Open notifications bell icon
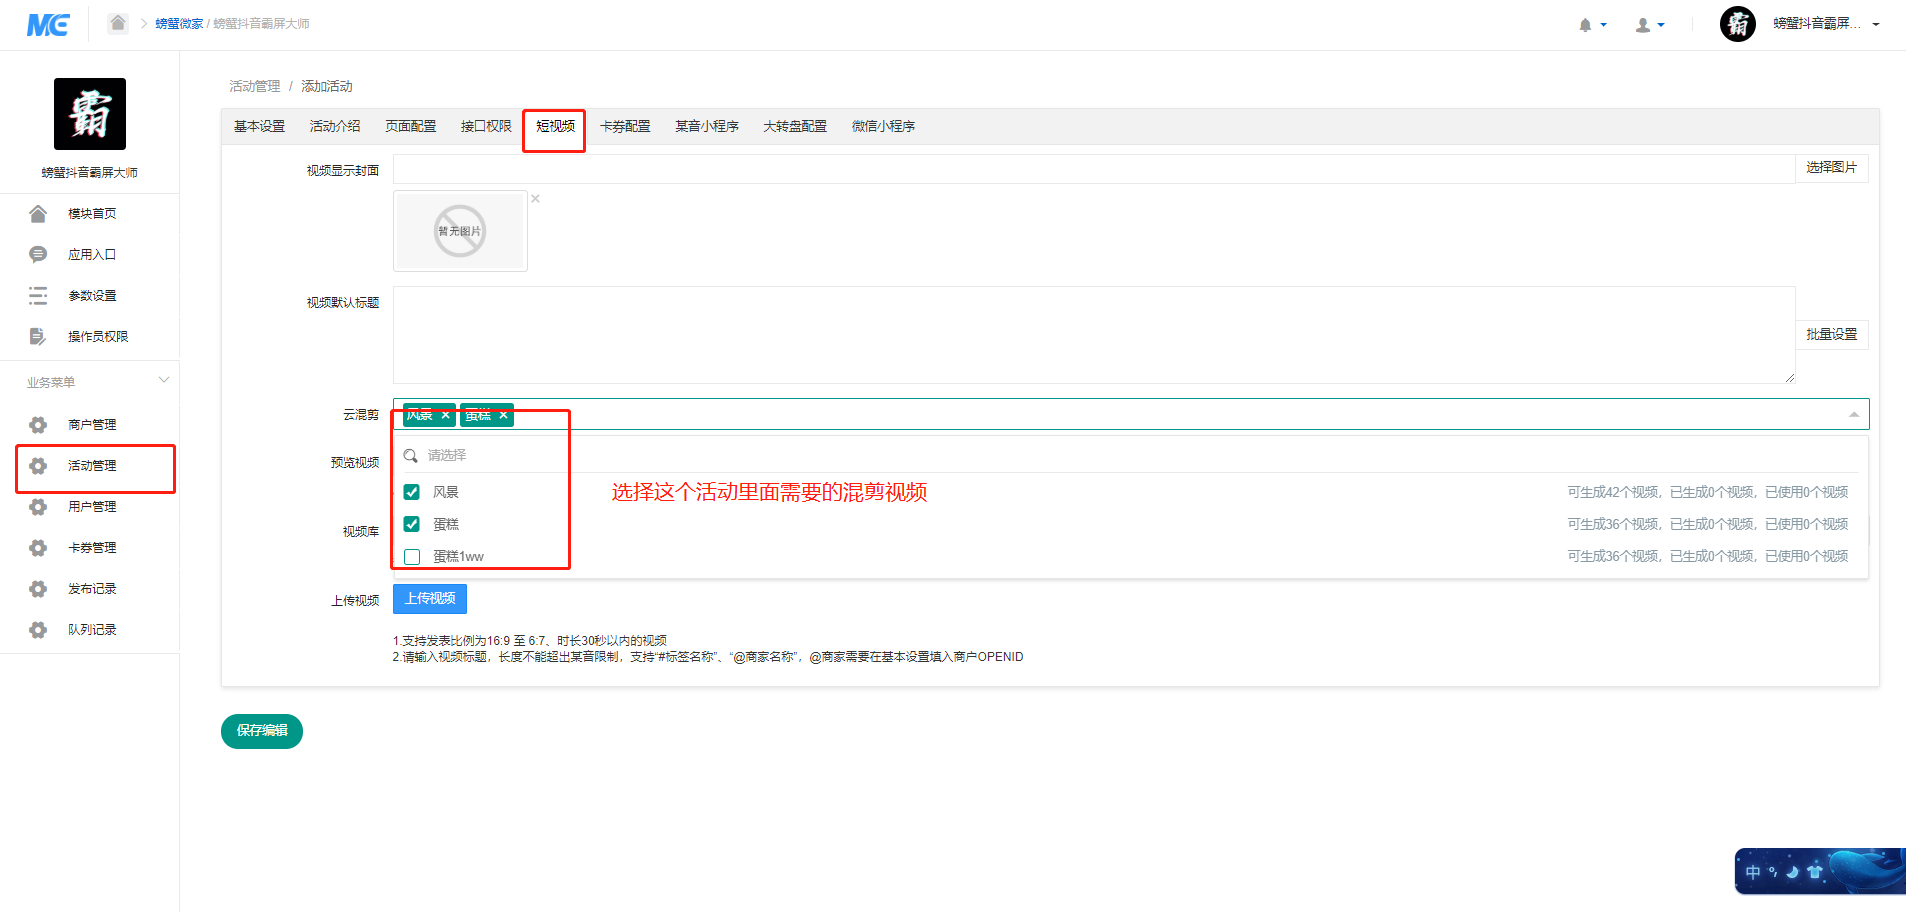Image resolution: width=1906 pixels, height=912 pixels. tap(1585, 25)
